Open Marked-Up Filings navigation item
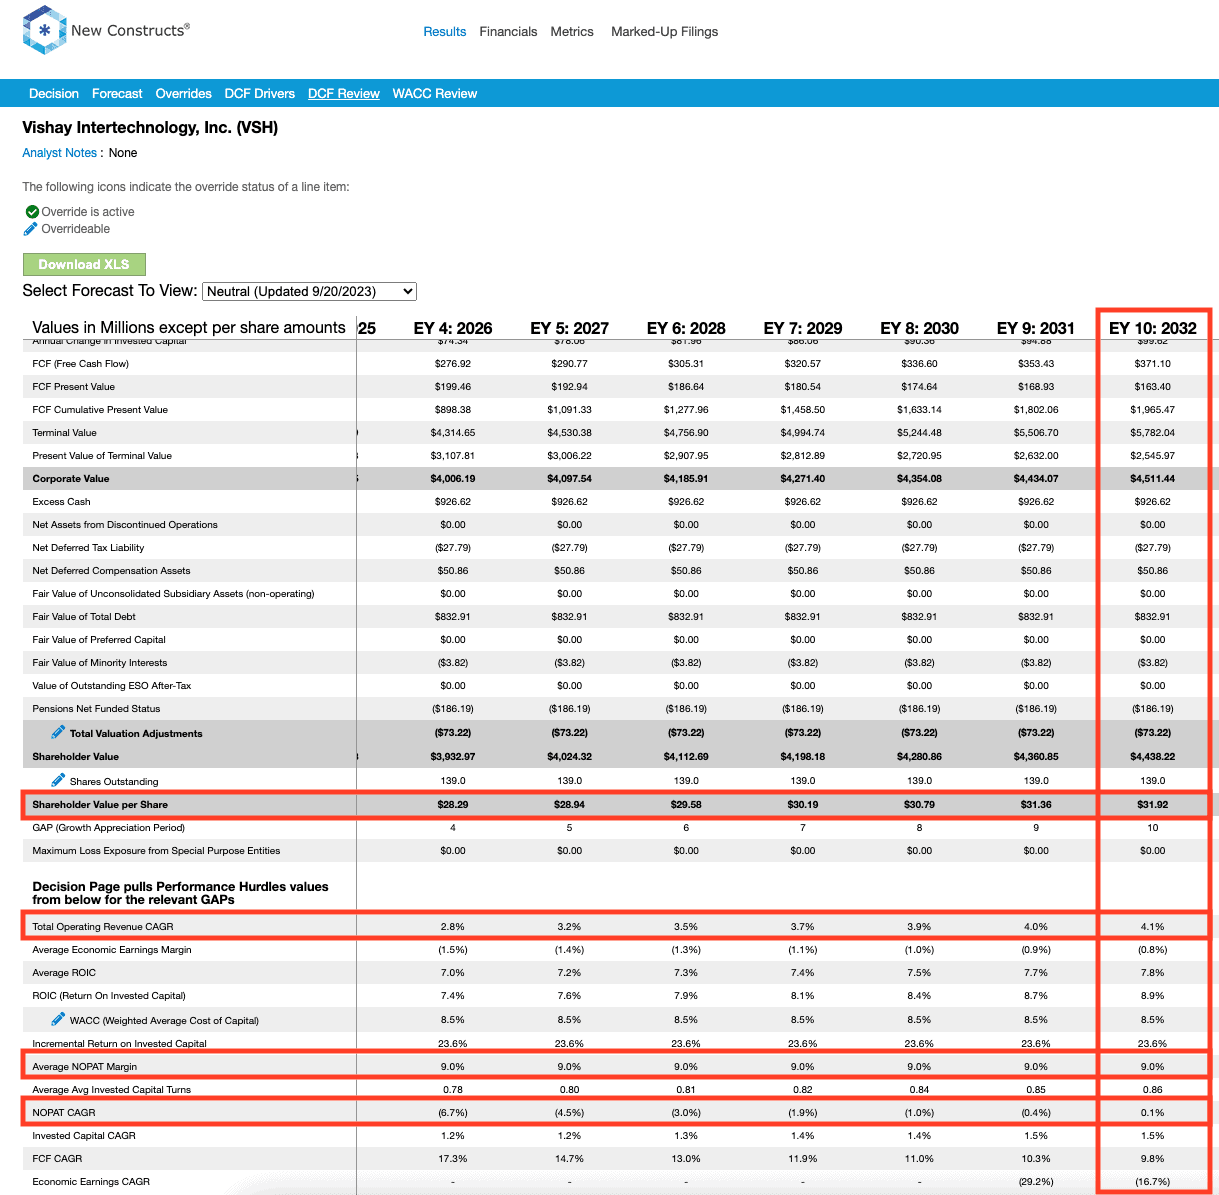 click(x=664, y=32)
